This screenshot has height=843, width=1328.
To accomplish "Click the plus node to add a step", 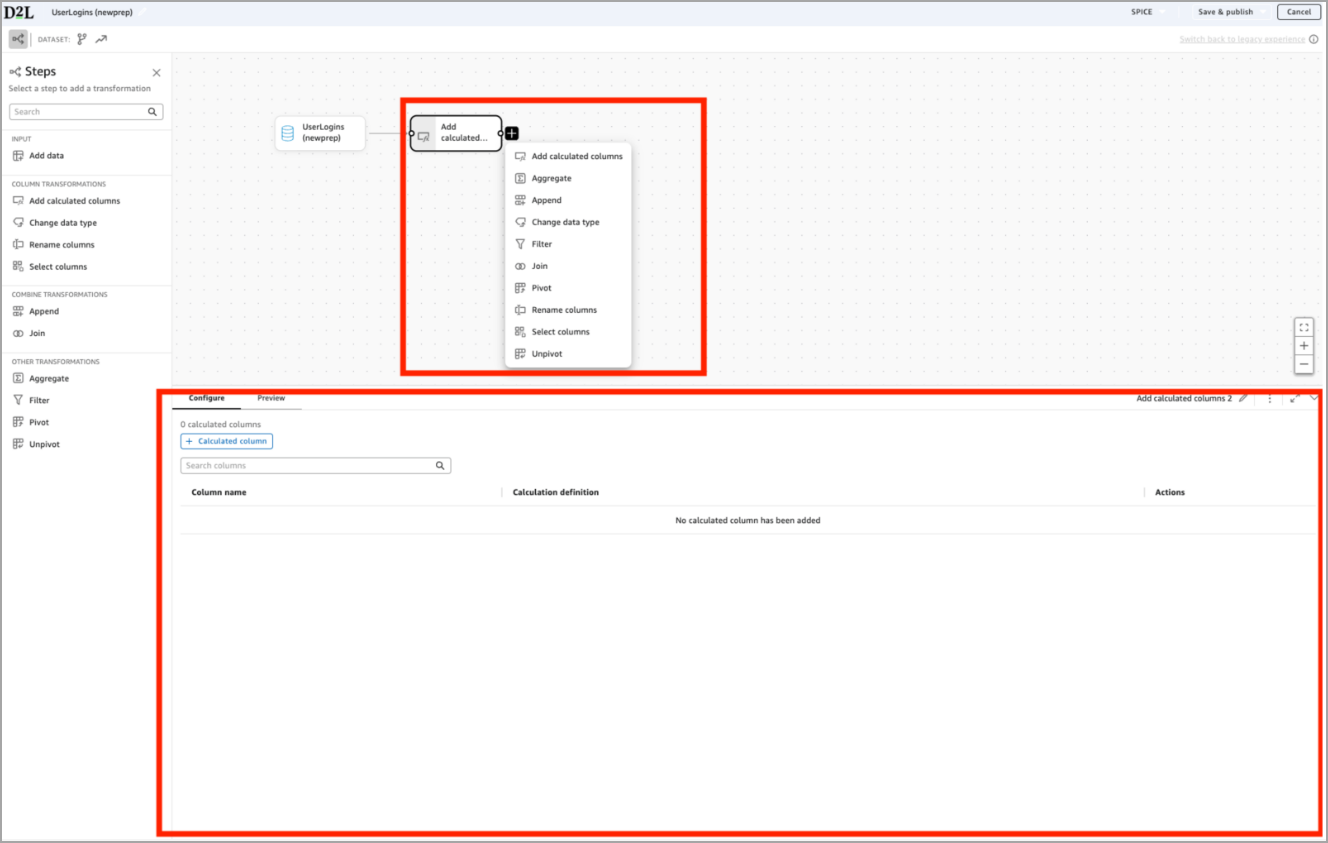I will 511,132.
